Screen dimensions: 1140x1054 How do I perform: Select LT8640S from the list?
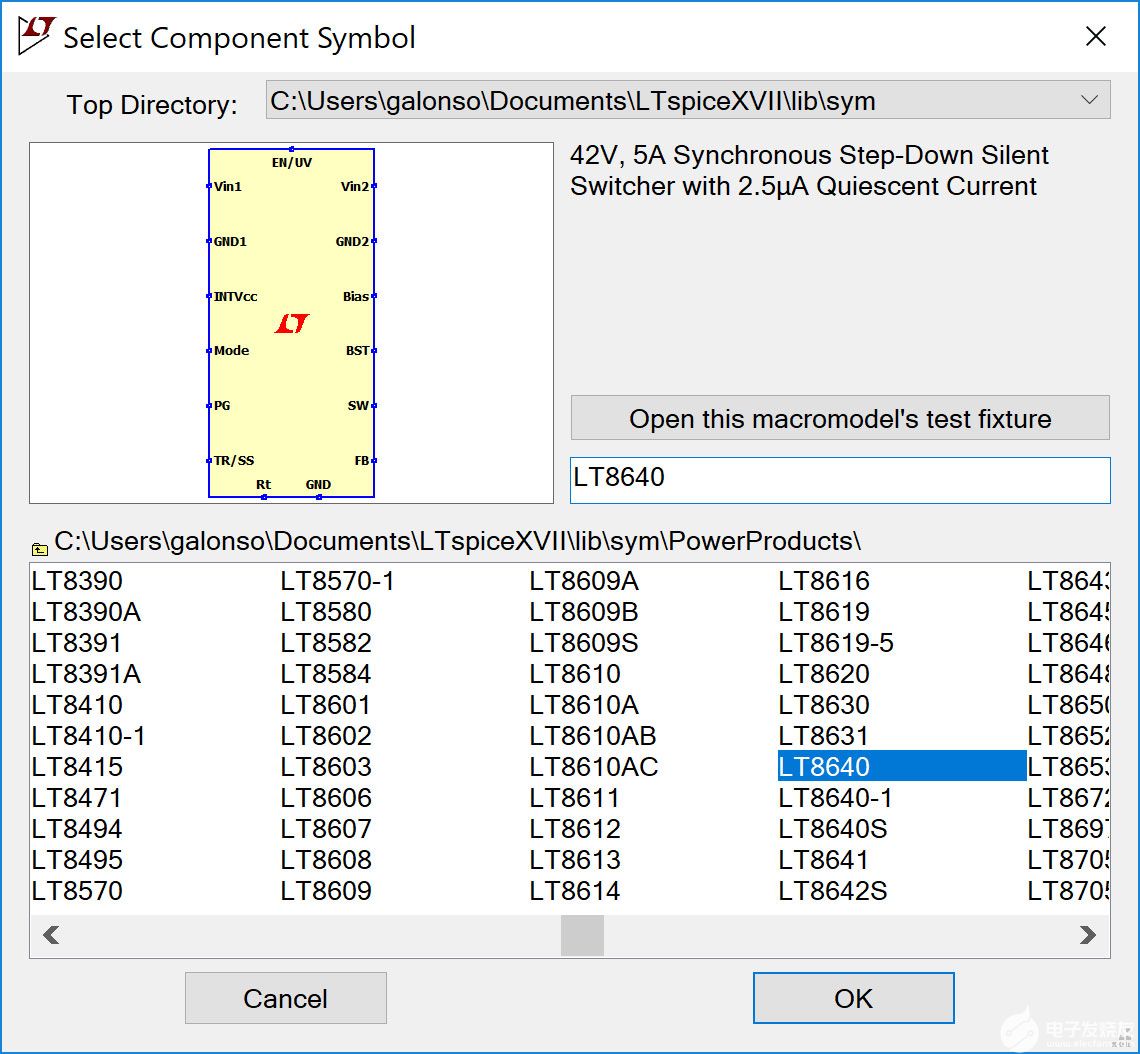(x=832, y=829)
